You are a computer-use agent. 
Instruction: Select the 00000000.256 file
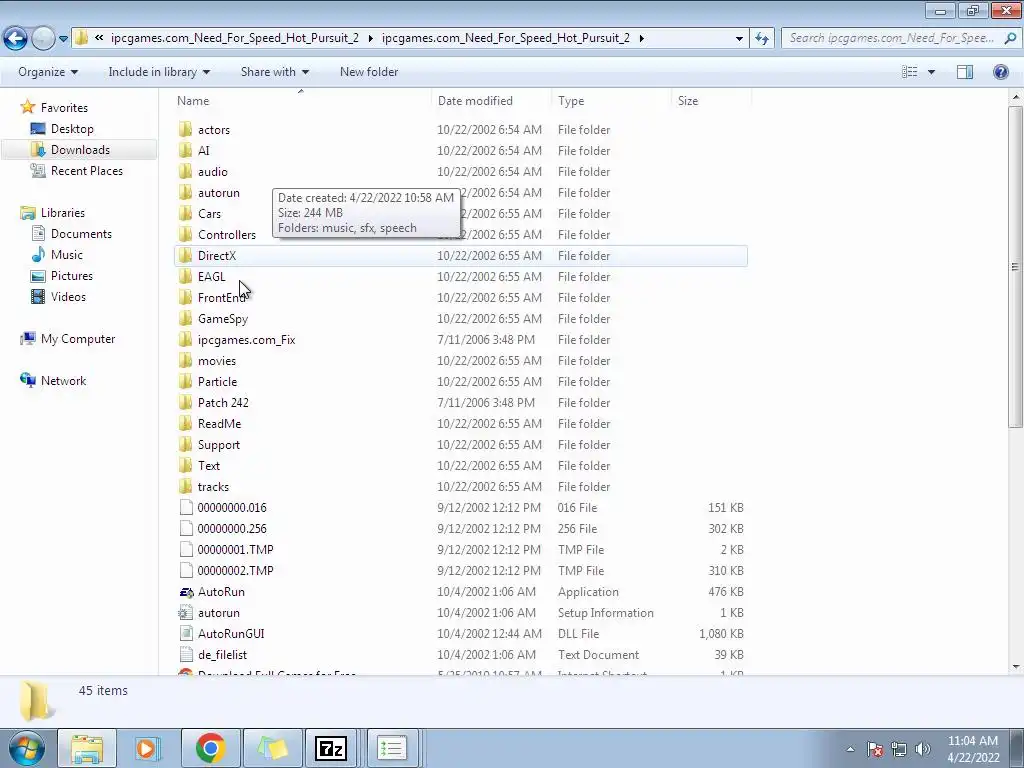(232, 528)
